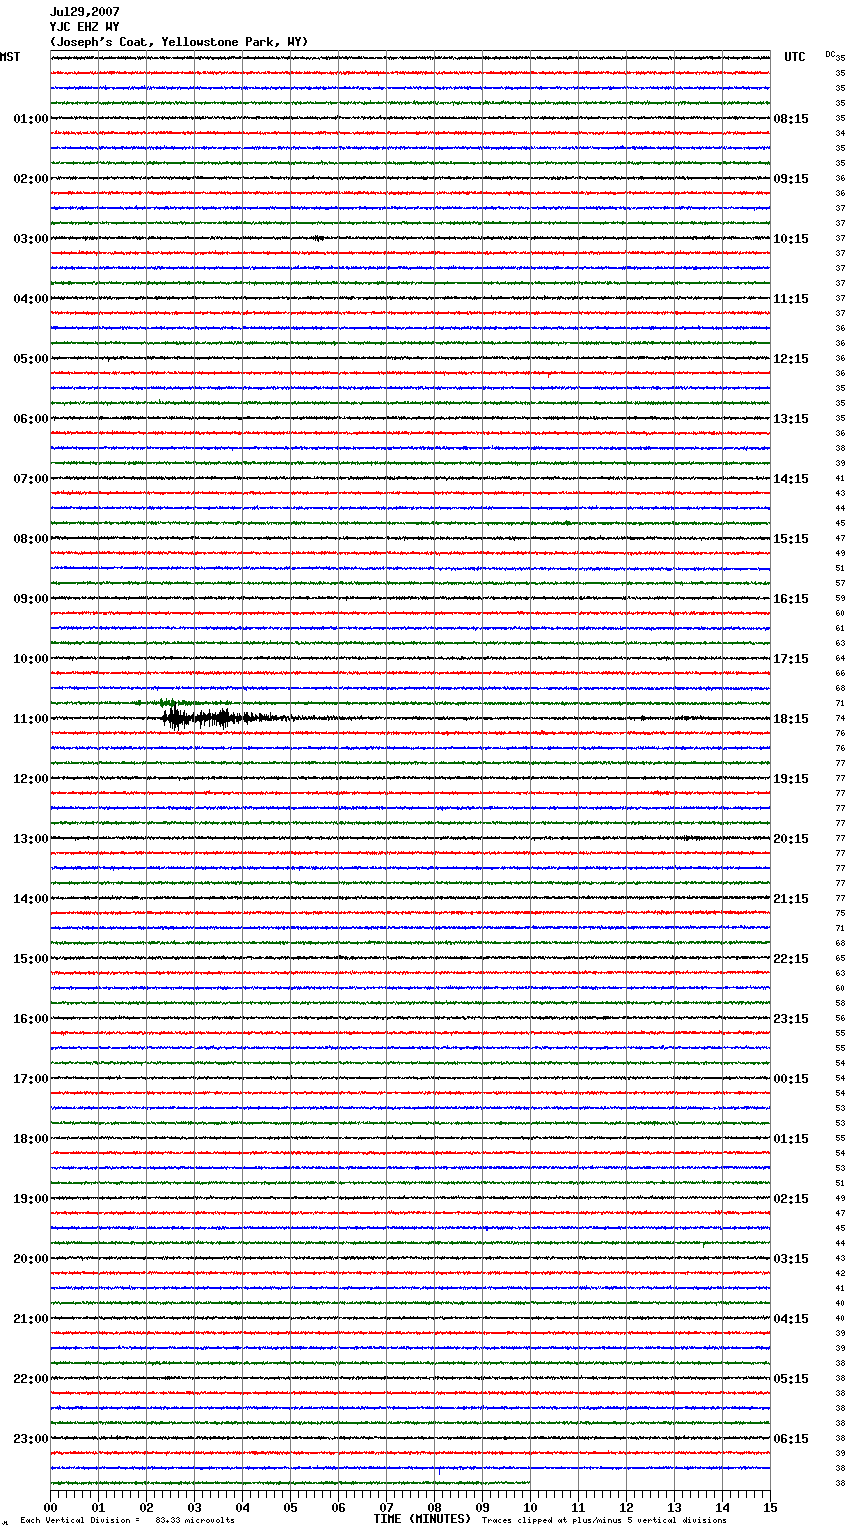The height and width of the screenshot is (1534, 850).
Task: Select the 05:00 MST time label
Action: click(31, 359)
